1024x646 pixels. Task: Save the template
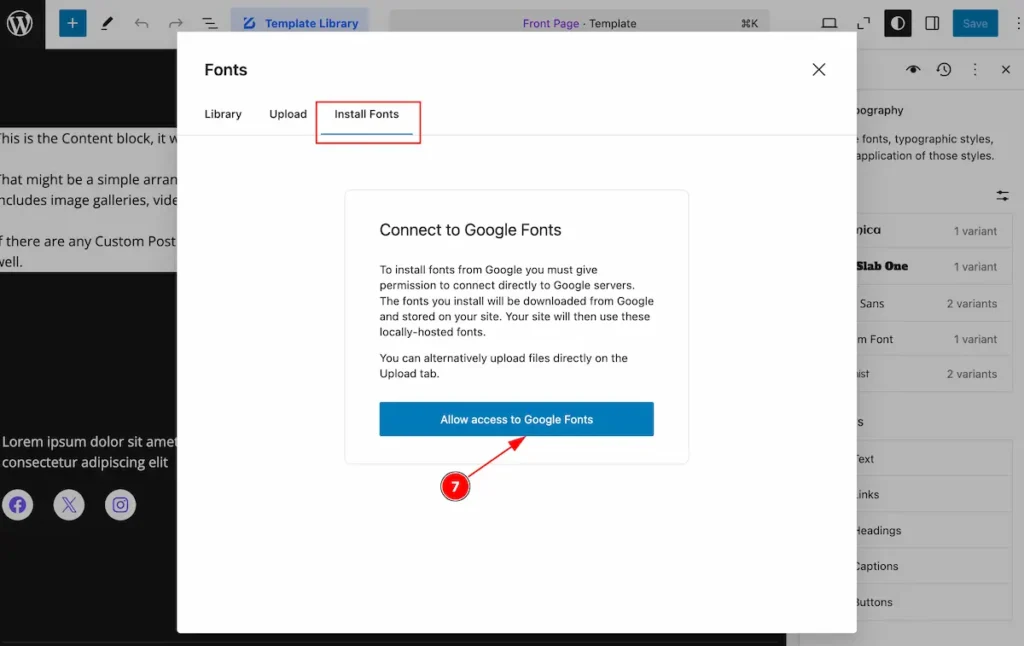tap(975, 24)
